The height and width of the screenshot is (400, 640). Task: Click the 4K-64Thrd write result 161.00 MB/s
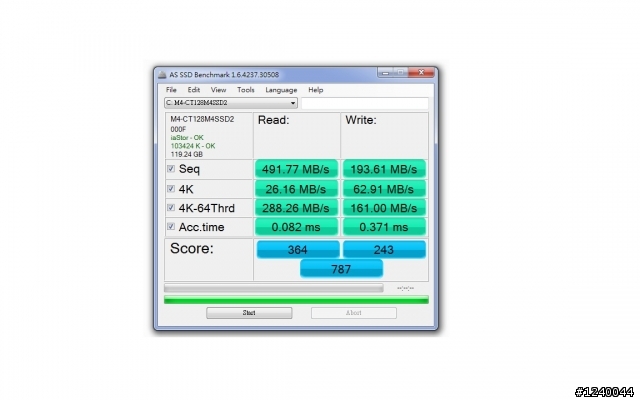point(384,208)
